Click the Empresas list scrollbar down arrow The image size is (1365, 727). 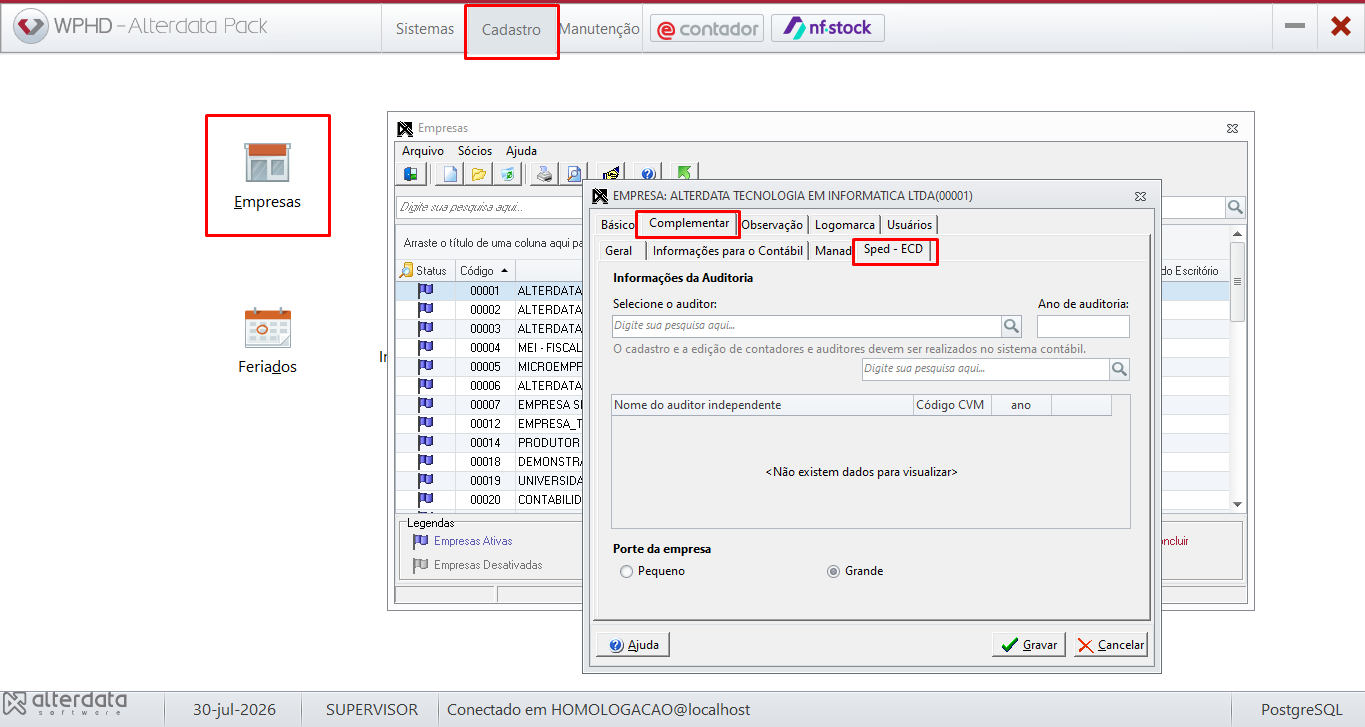pos(1237,504)
